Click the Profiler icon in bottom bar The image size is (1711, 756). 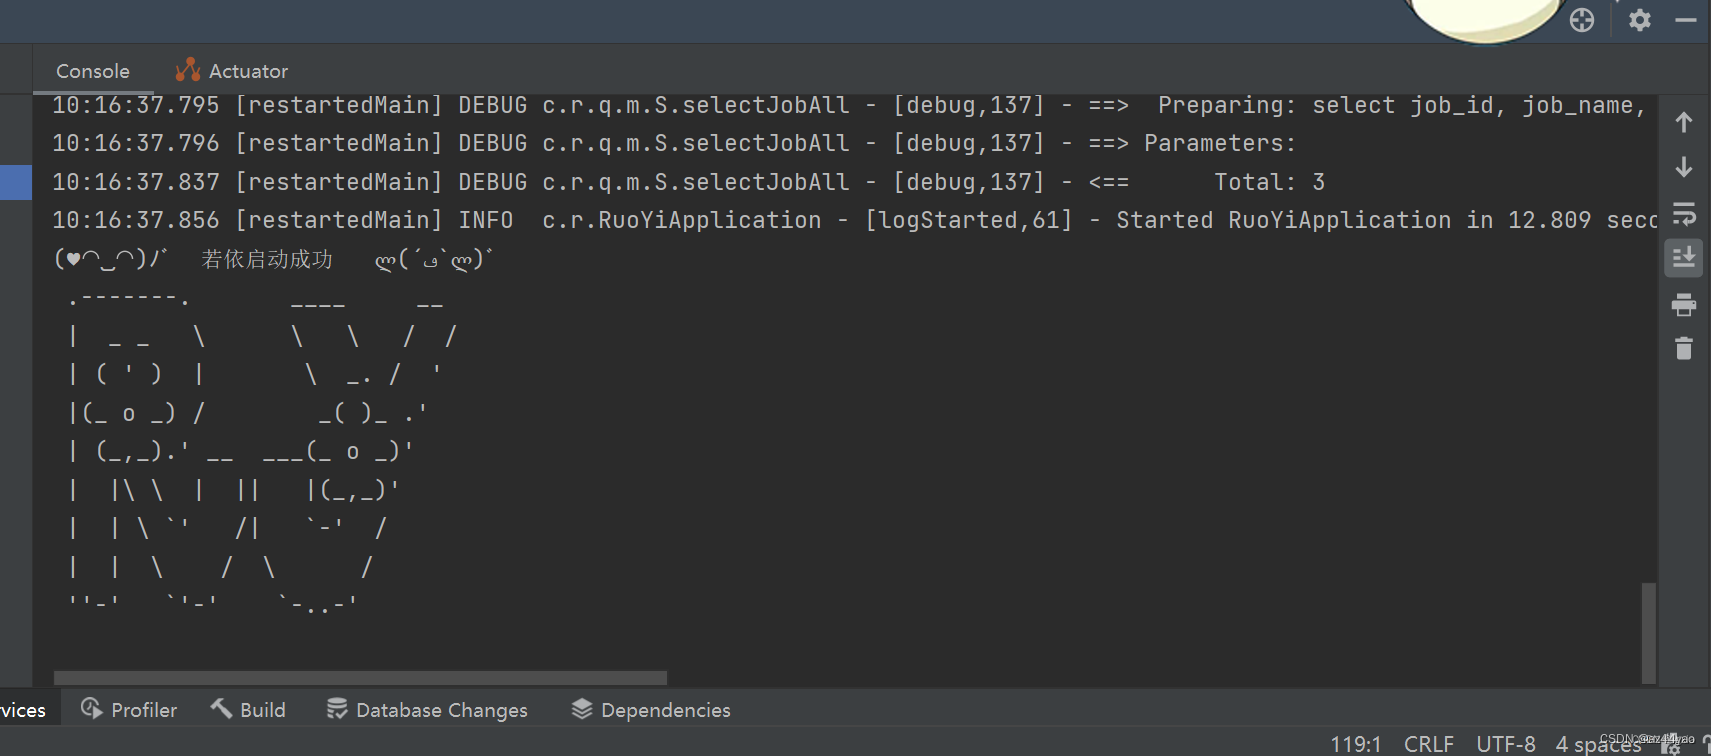91,709
